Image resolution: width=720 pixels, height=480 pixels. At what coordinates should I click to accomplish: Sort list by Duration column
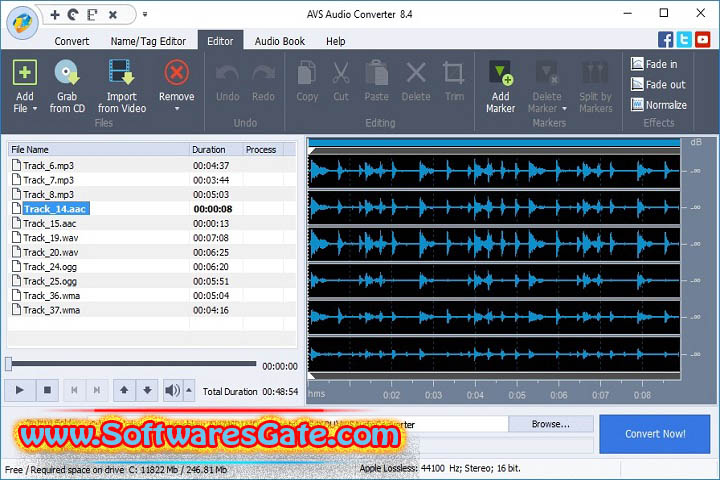tap(216, 150)
